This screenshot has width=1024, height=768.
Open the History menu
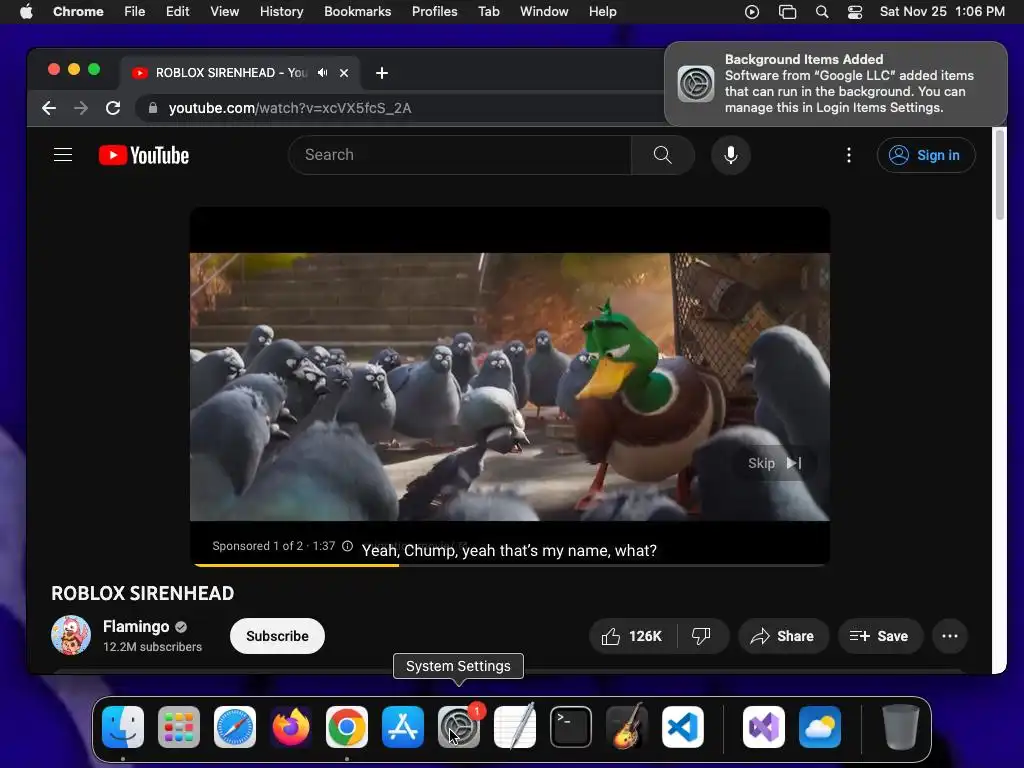pyautogui.click(x=281, y=12)
